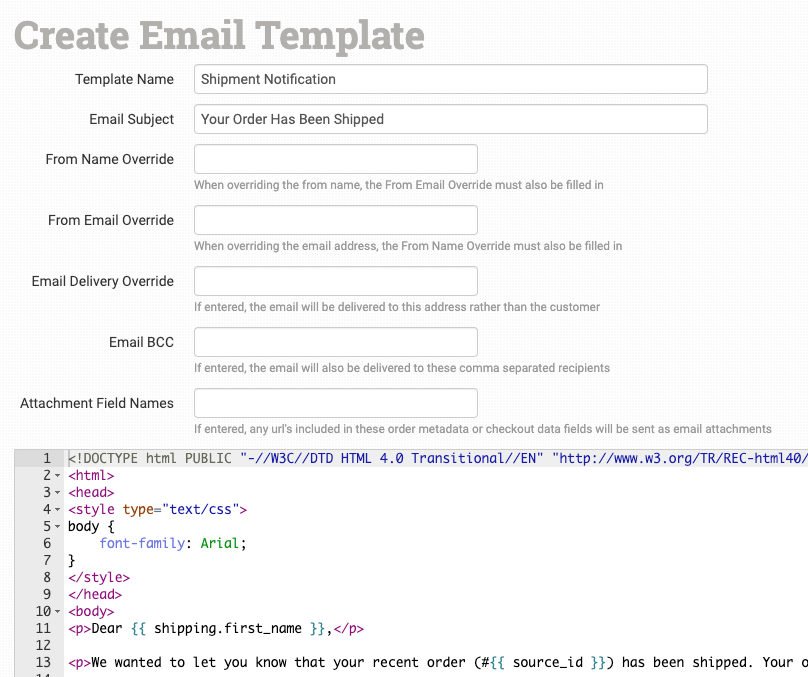Image resolution: width=808 pixels, height=677 pixels.
Task: Click into the From Email Override field
Action: tap(335, 220)
